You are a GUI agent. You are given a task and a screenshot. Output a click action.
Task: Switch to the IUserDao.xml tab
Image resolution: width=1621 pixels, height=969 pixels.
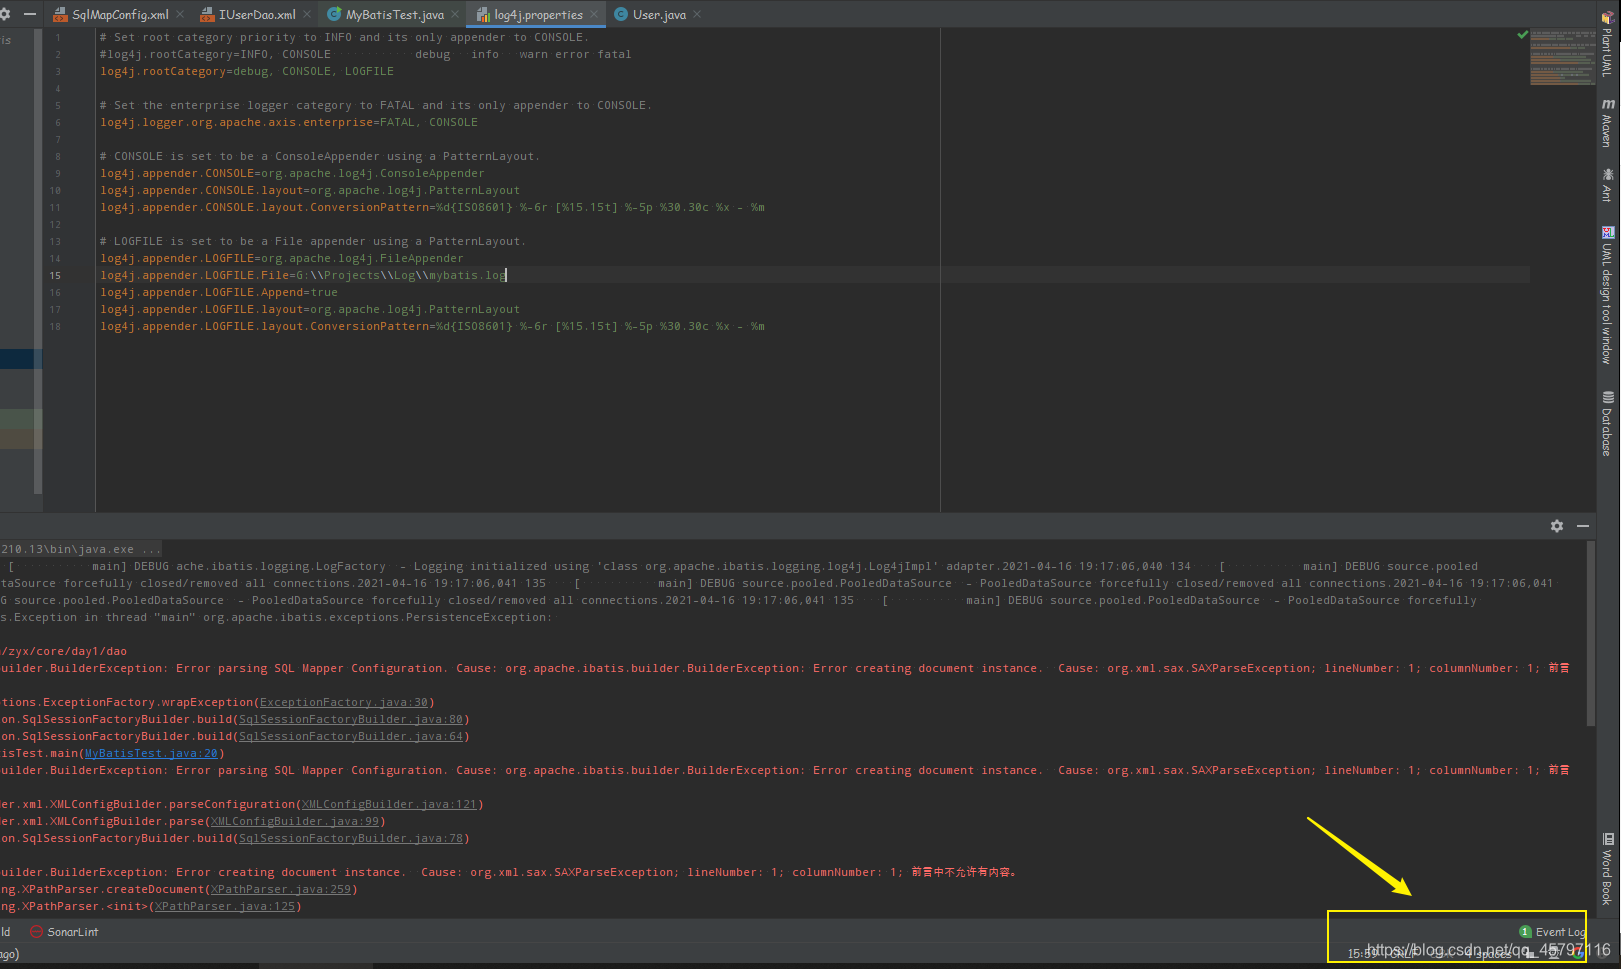[257, 15]
